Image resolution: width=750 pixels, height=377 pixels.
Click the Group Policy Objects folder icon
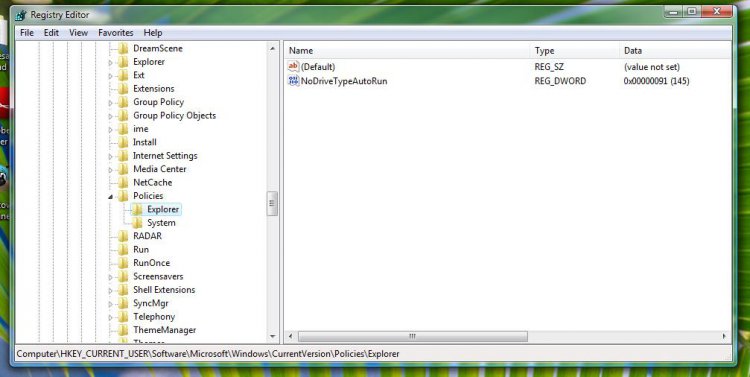point(123,115)
